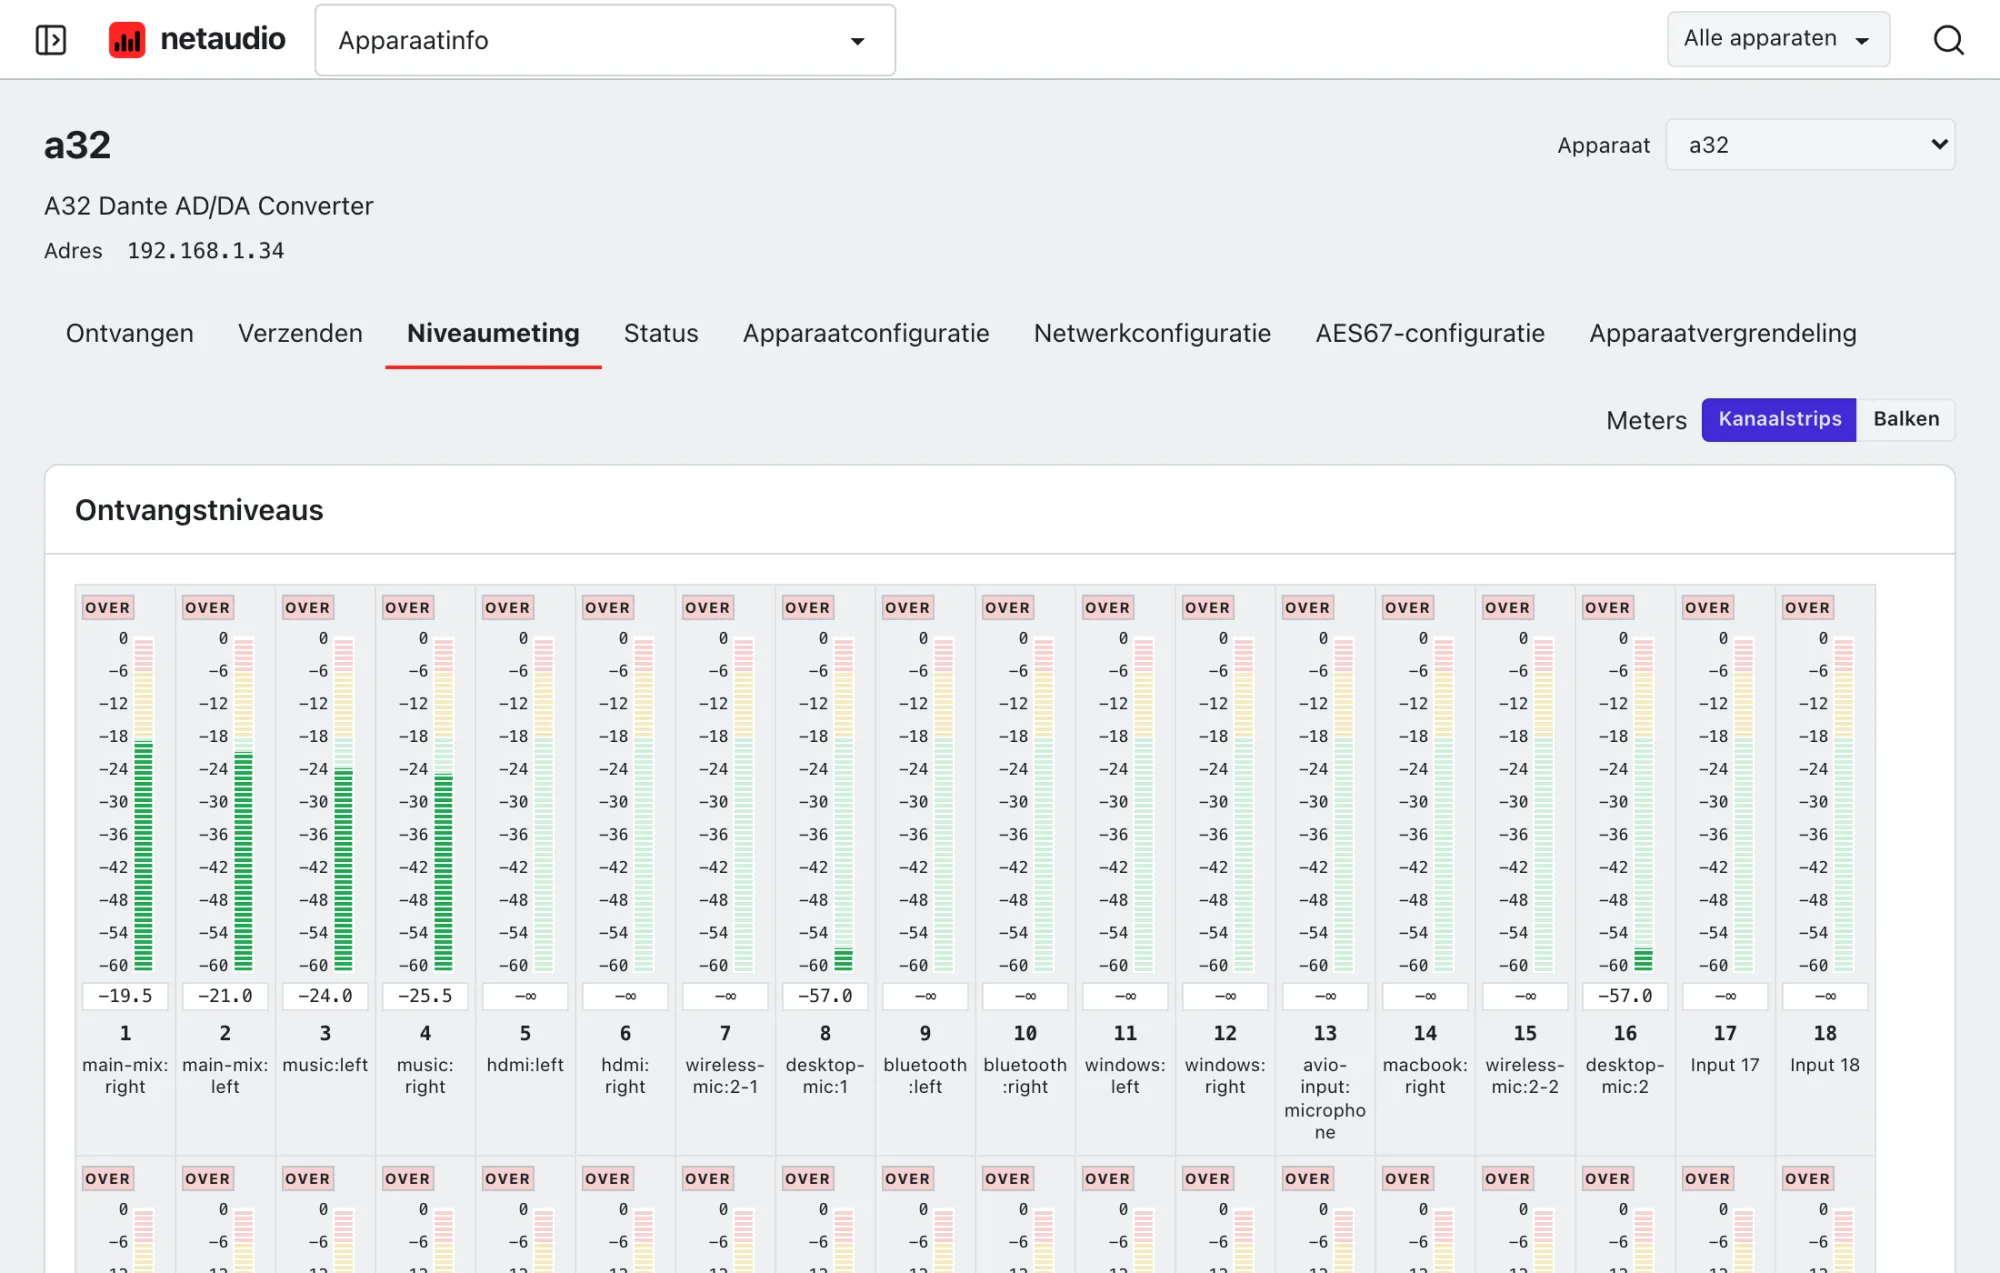
Task: Click the Ontvangstniveaus section heading
Action: pos(199,510)
